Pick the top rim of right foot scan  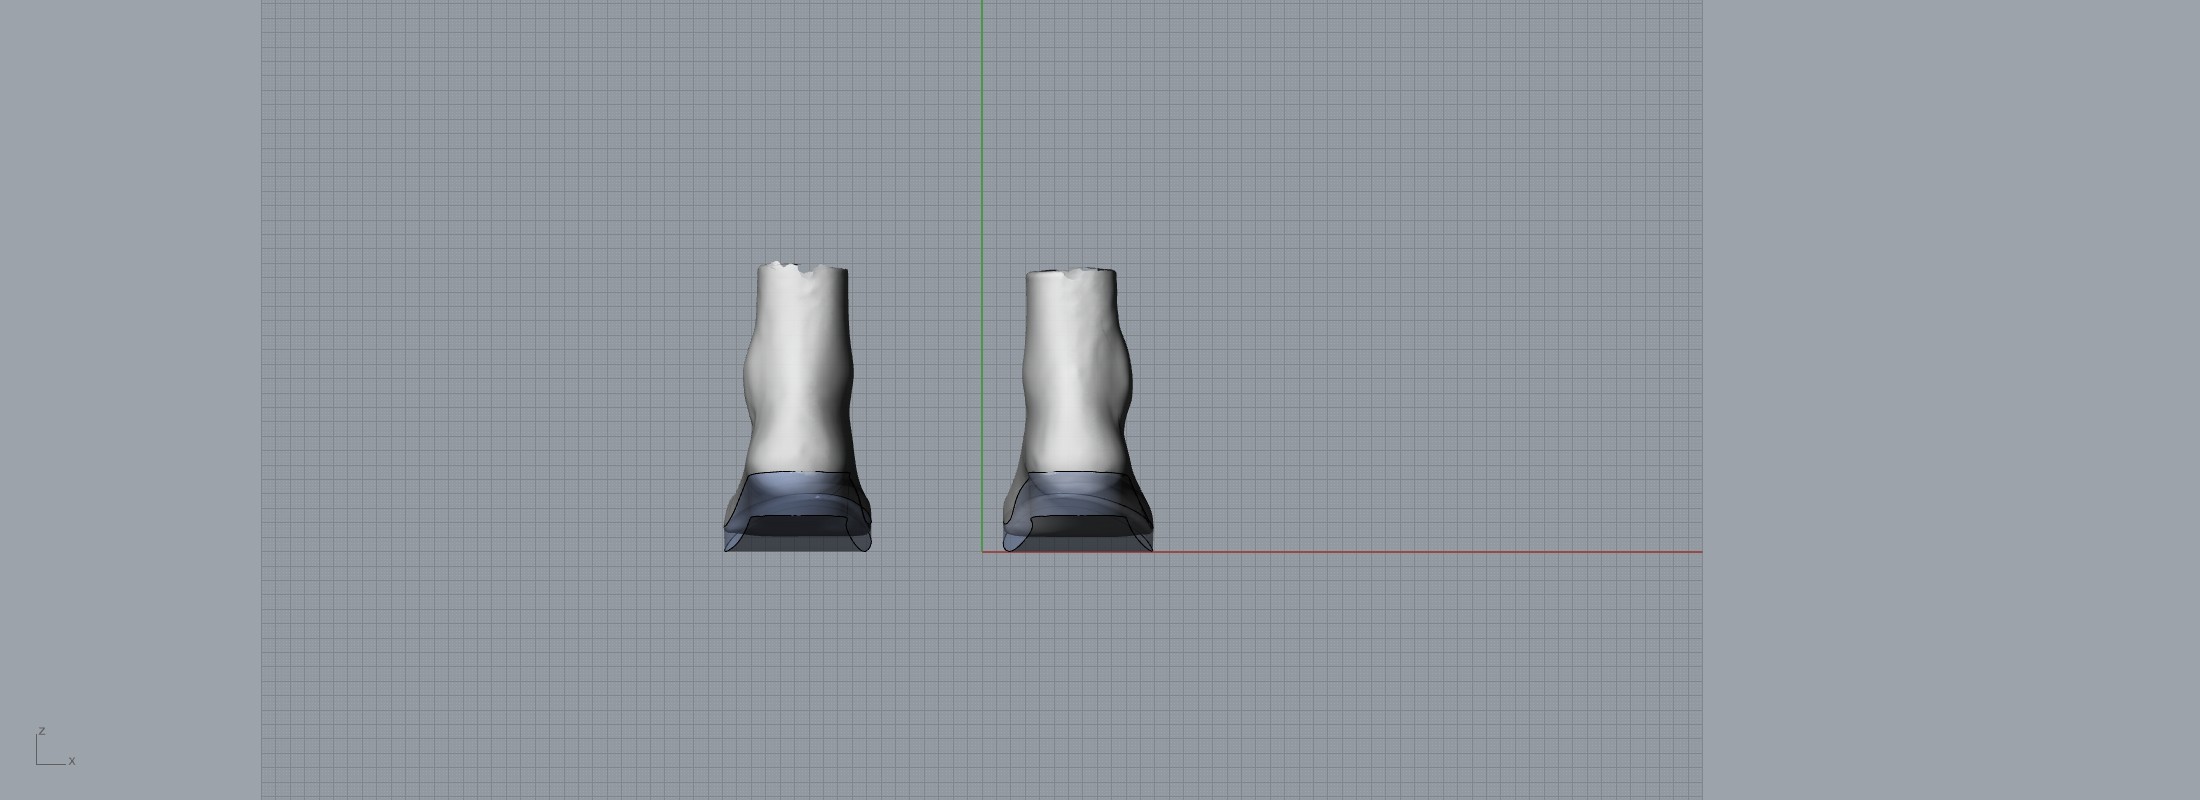[1072, 271]
